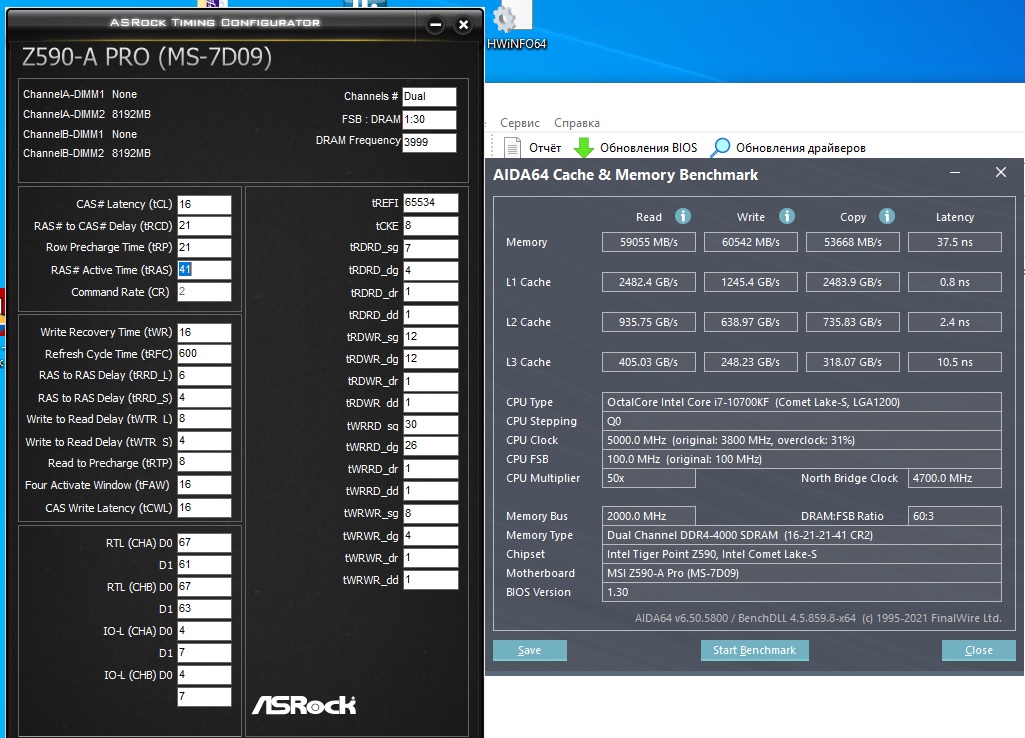Click the L3 Cache Copy value 318.07 GB/s
The height and width of the screenshot is (738, 1025).
point(852,362)
